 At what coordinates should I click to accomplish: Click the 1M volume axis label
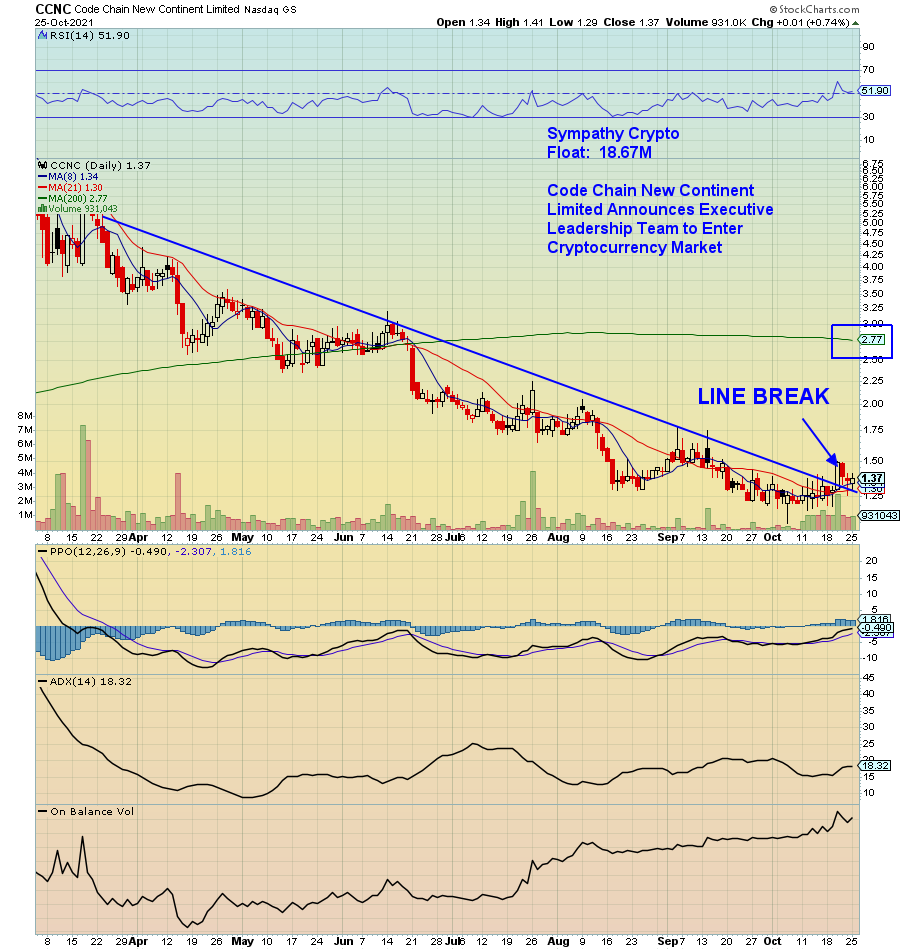(25, 515)
